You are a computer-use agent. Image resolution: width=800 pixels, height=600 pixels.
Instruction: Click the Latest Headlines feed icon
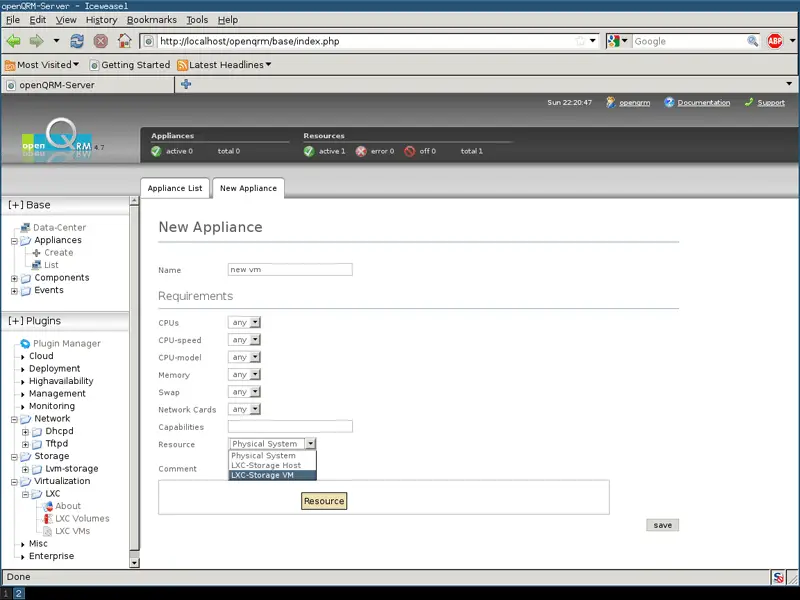pos(182,65)
